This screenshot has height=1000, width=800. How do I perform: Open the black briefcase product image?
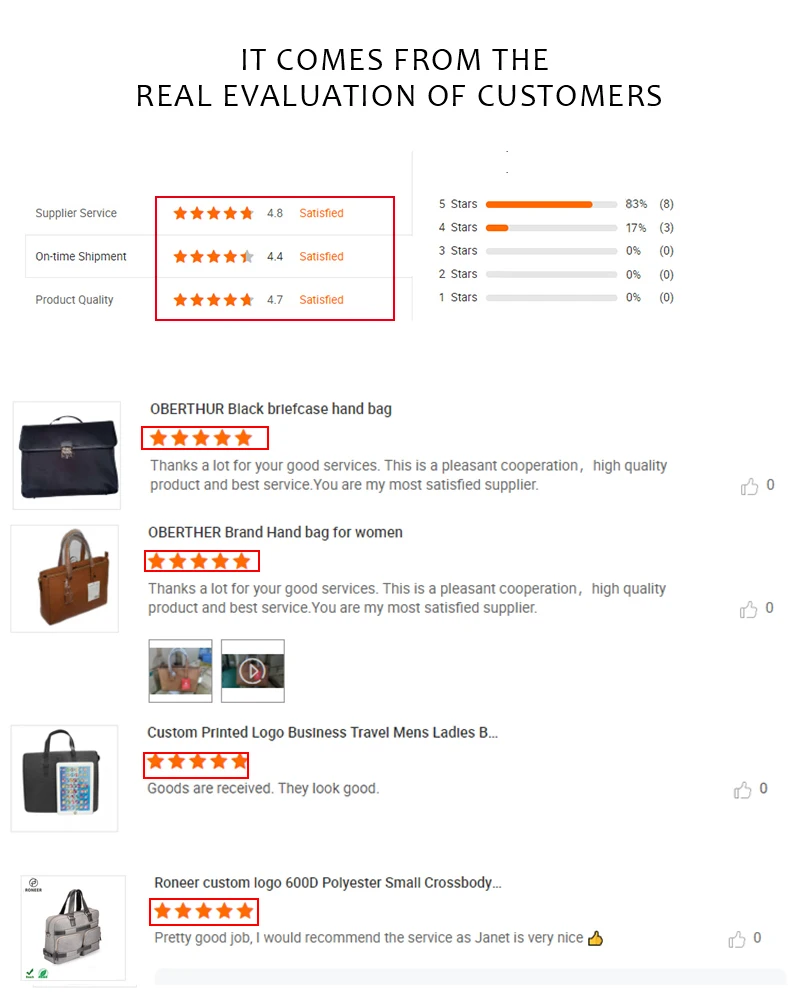pyautogui.click(x=67, y=455)
